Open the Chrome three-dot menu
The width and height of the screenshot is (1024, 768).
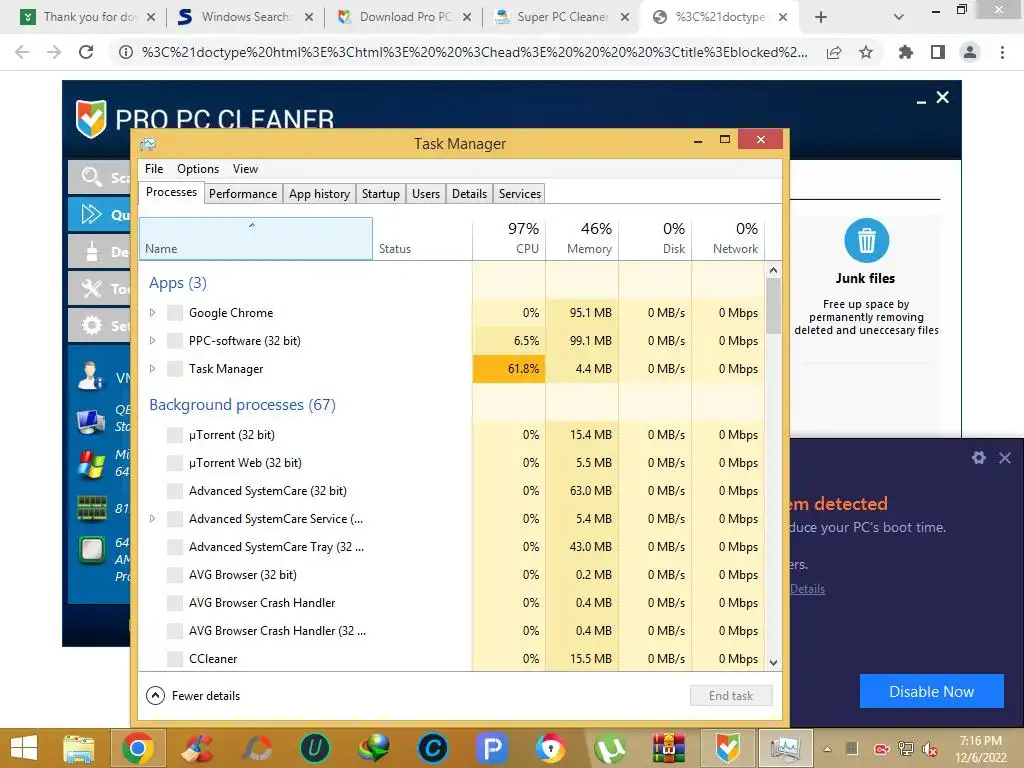pos(1002,52)
